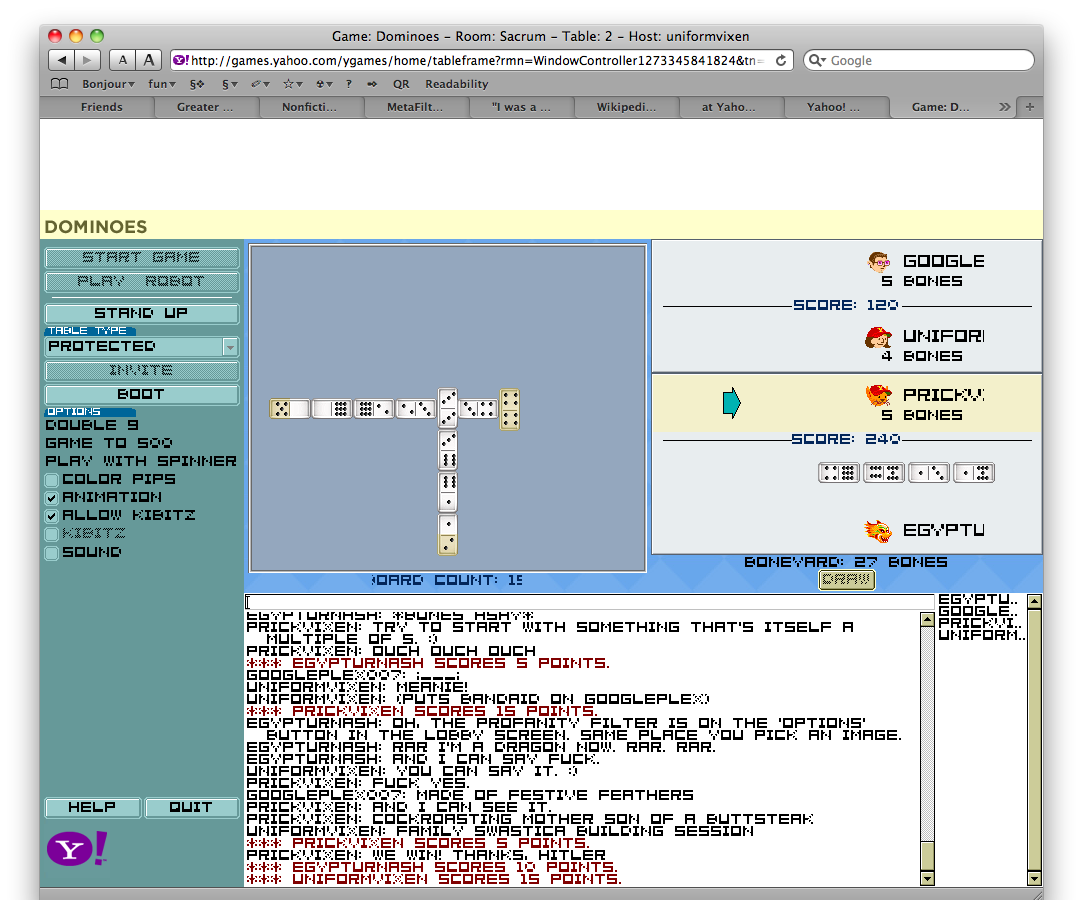Viewport: 1083px width, 900px height.
Task: Click the browser back arrow button
Action: pos(62,61)
